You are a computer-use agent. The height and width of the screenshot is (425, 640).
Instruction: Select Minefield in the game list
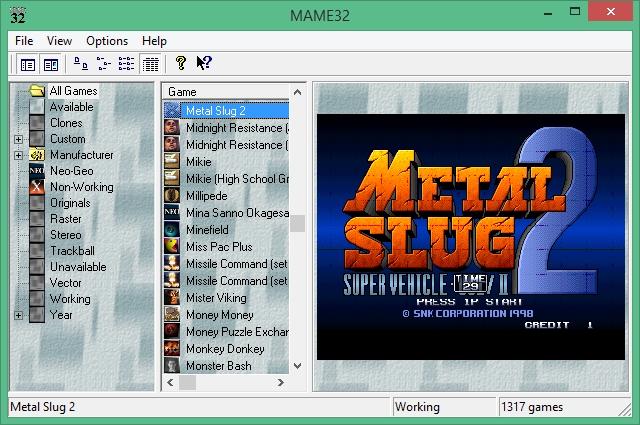(207, 230)
